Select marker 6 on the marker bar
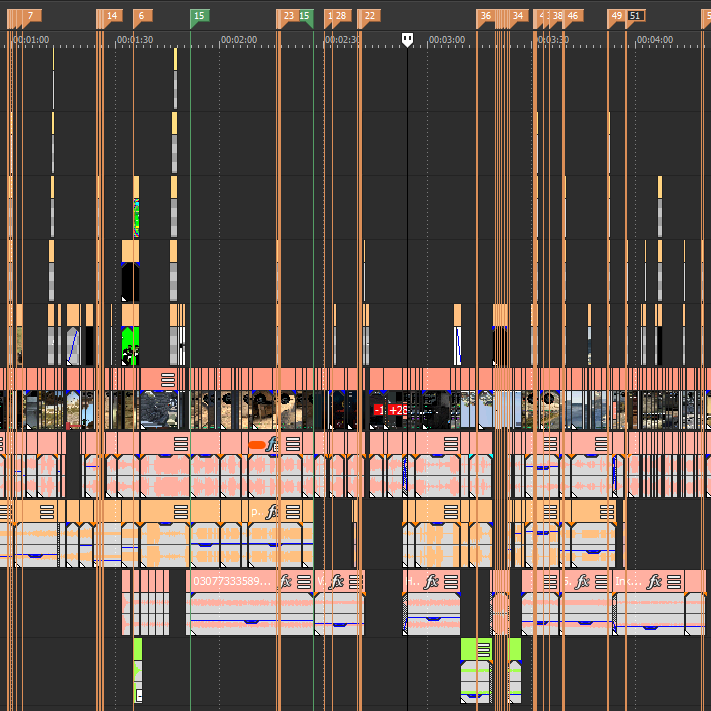This screenshot has width=711, height=711. pyautogui.click(x=142, y=16)
